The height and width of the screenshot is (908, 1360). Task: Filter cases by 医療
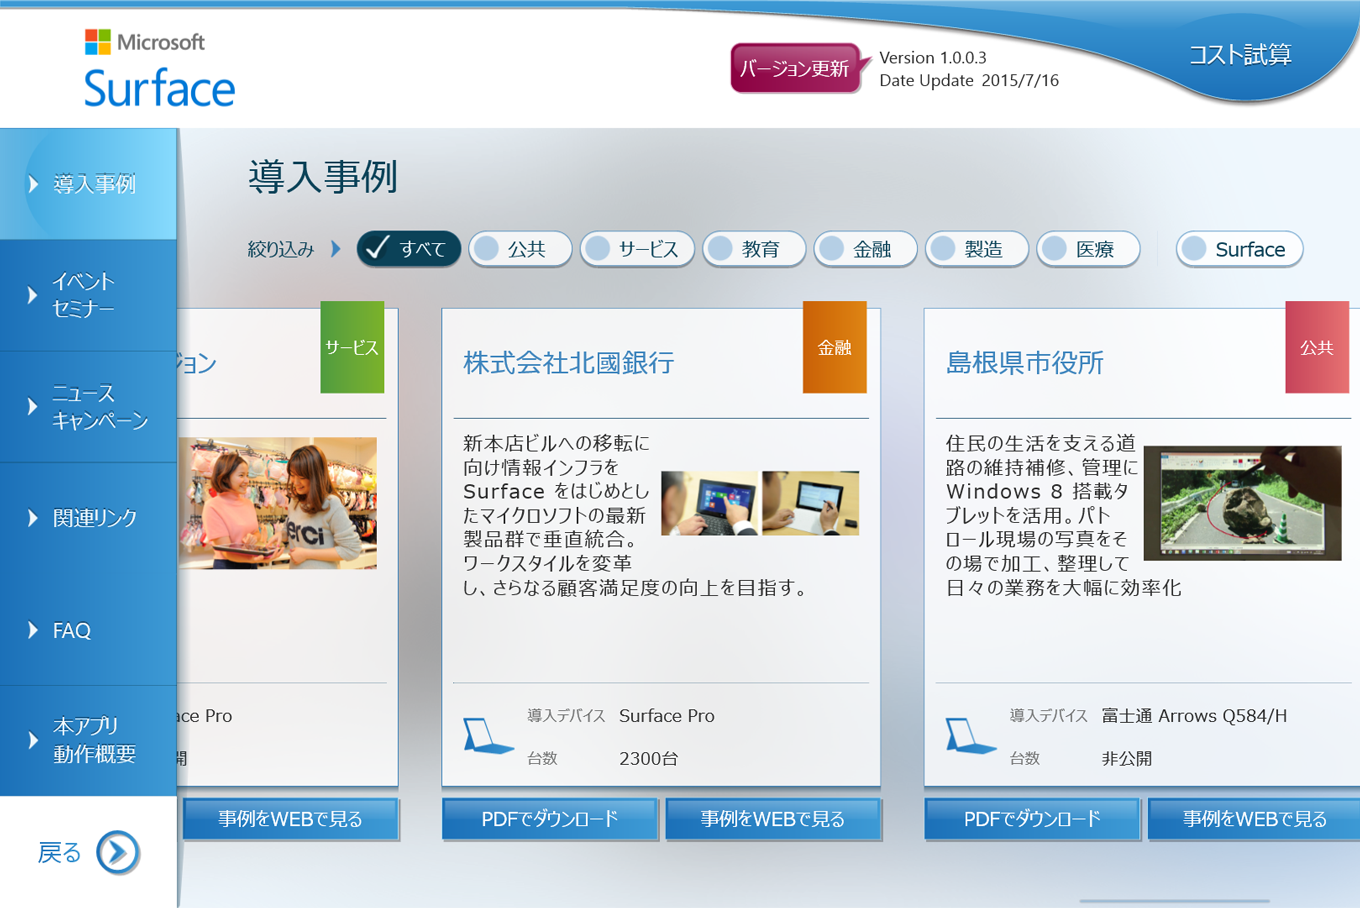point(1088,249)
